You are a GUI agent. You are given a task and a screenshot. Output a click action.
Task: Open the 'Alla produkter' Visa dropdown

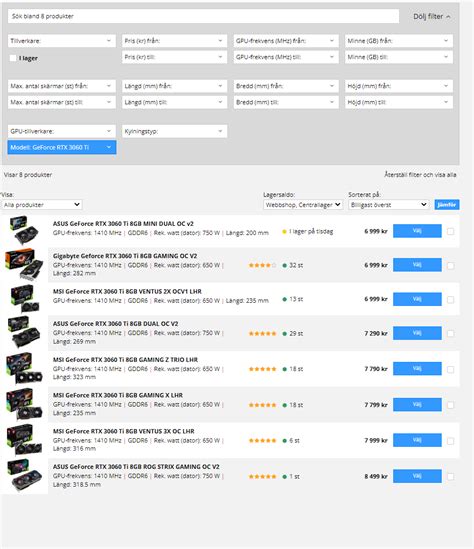pos(42,205)
